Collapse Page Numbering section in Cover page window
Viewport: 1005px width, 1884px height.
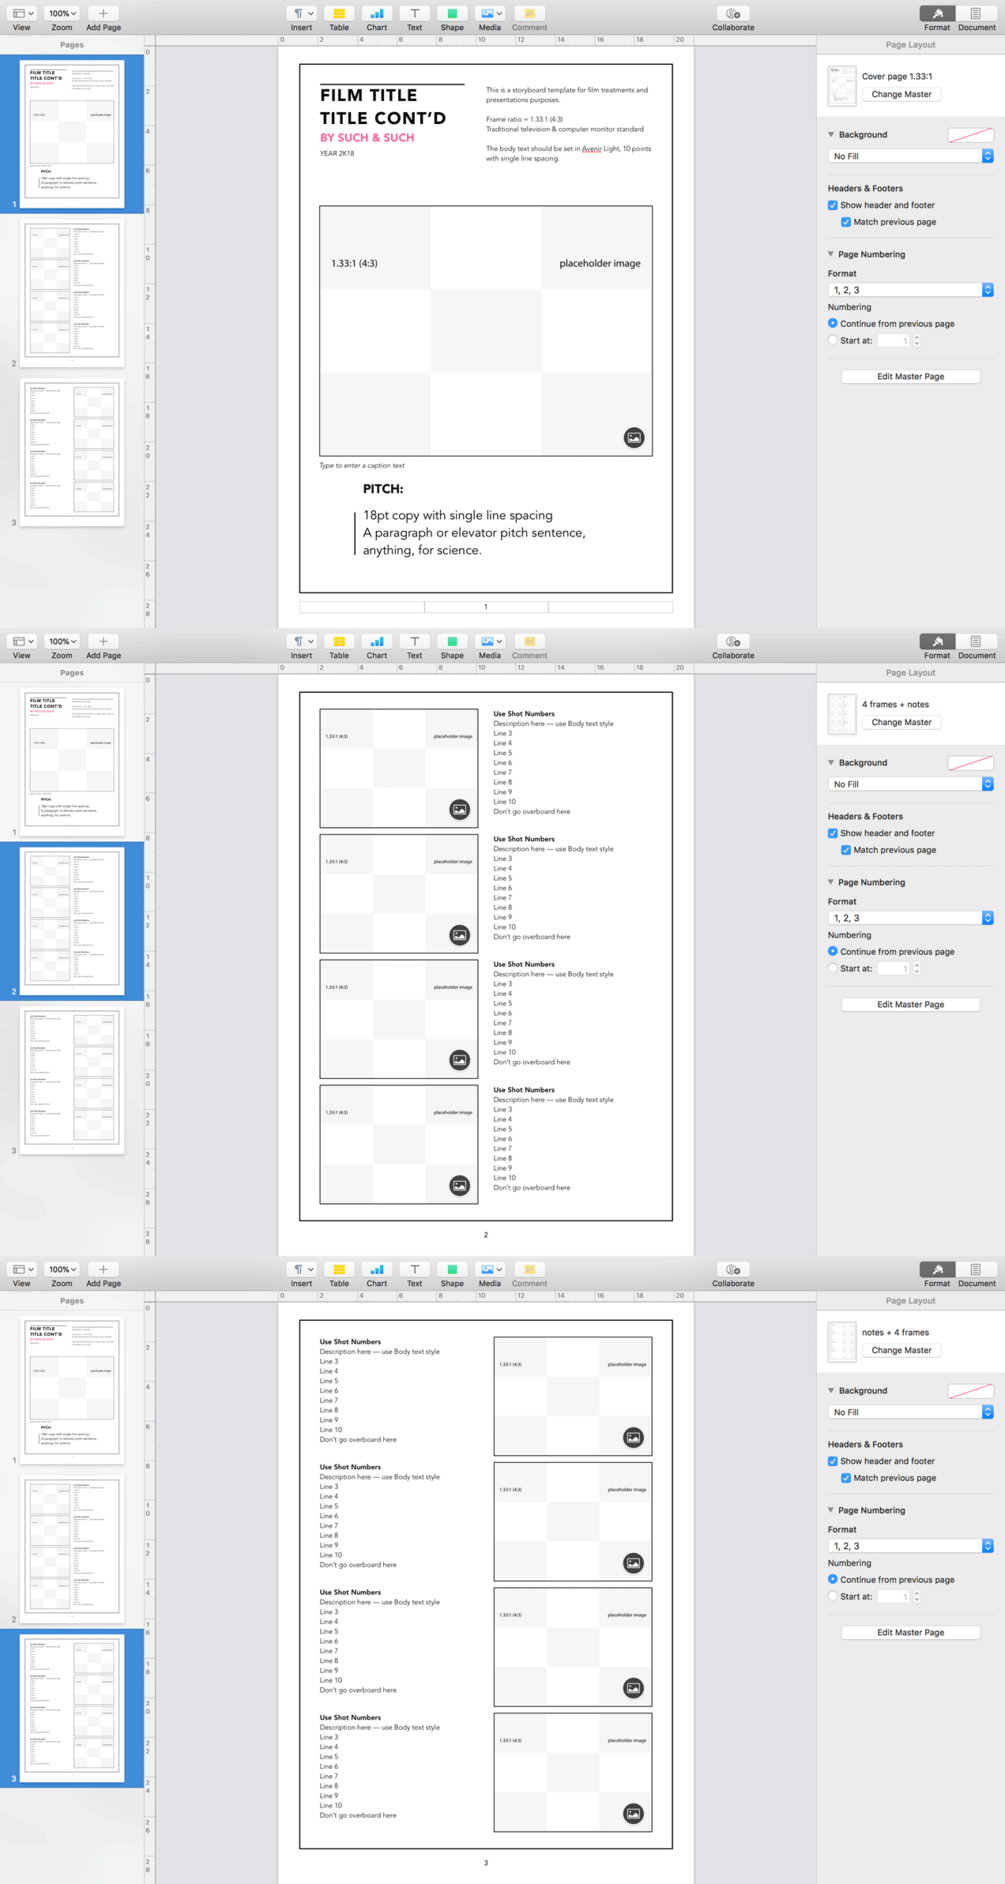[831, 254]
